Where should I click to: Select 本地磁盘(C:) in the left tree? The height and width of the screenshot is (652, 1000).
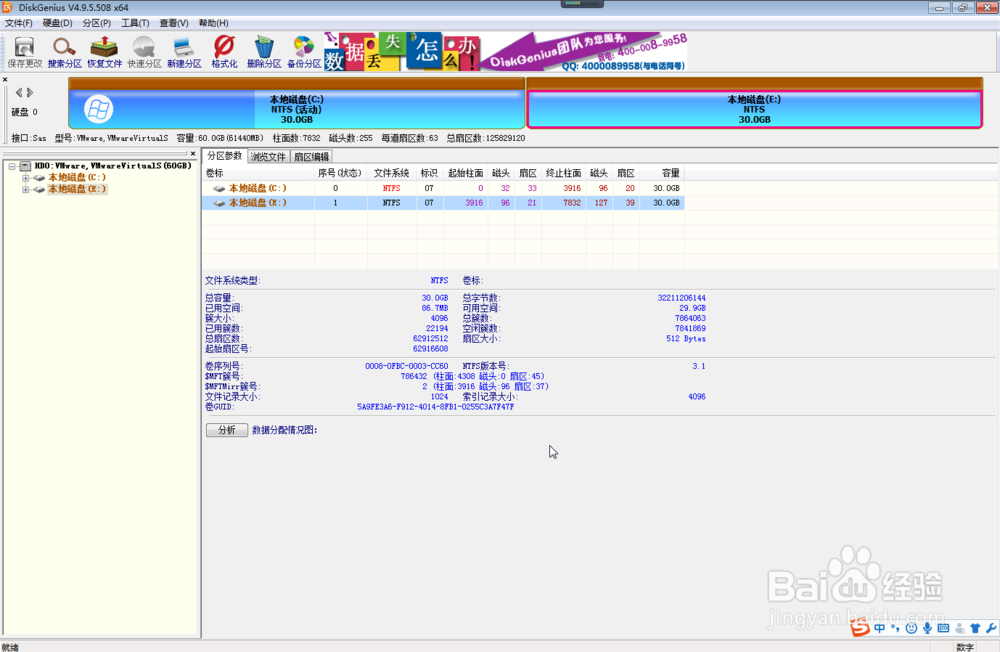77,177
